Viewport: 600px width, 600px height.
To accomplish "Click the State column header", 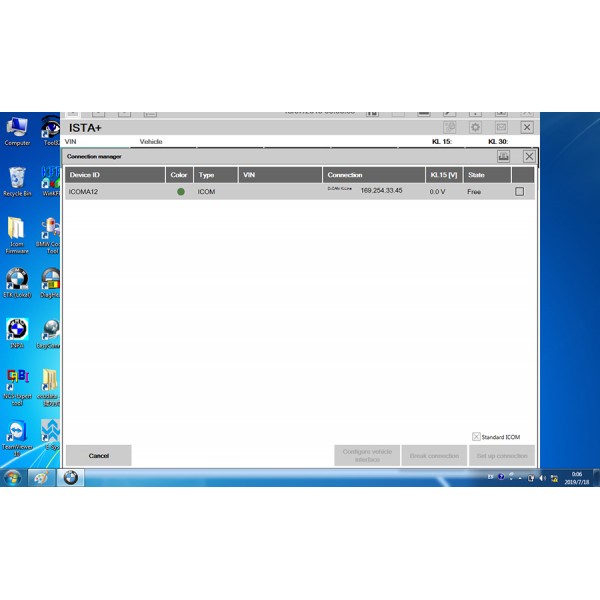I will coord(487,175).
